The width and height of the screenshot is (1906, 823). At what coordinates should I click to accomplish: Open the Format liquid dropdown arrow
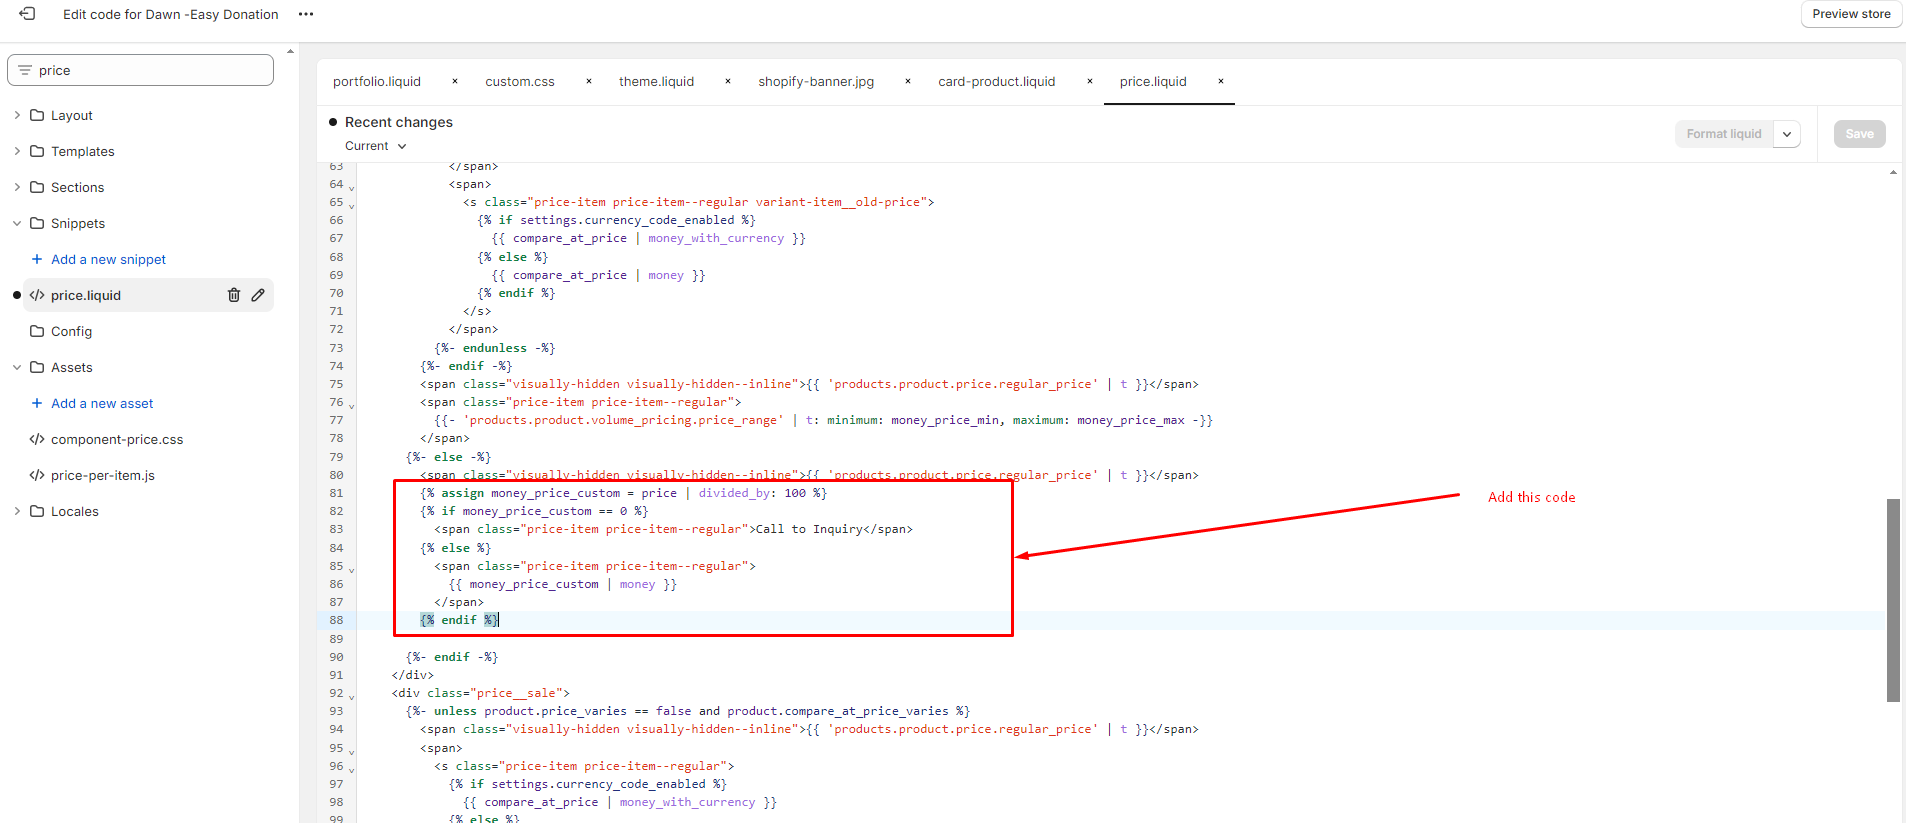click(1787, 134)
